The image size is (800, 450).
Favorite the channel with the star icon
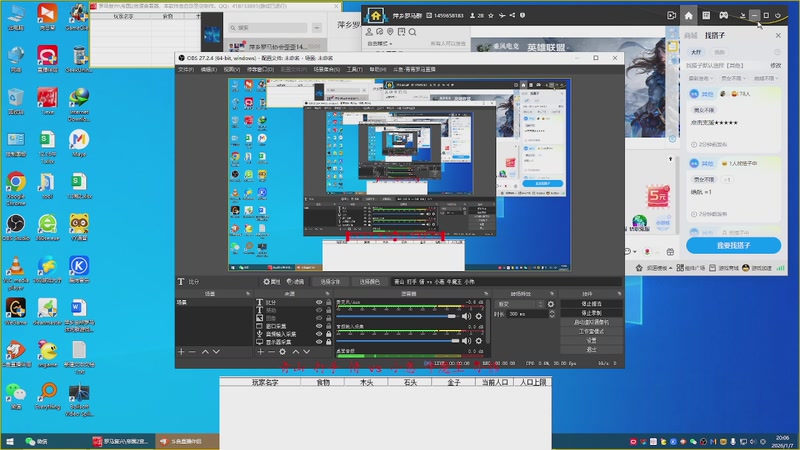491,15
